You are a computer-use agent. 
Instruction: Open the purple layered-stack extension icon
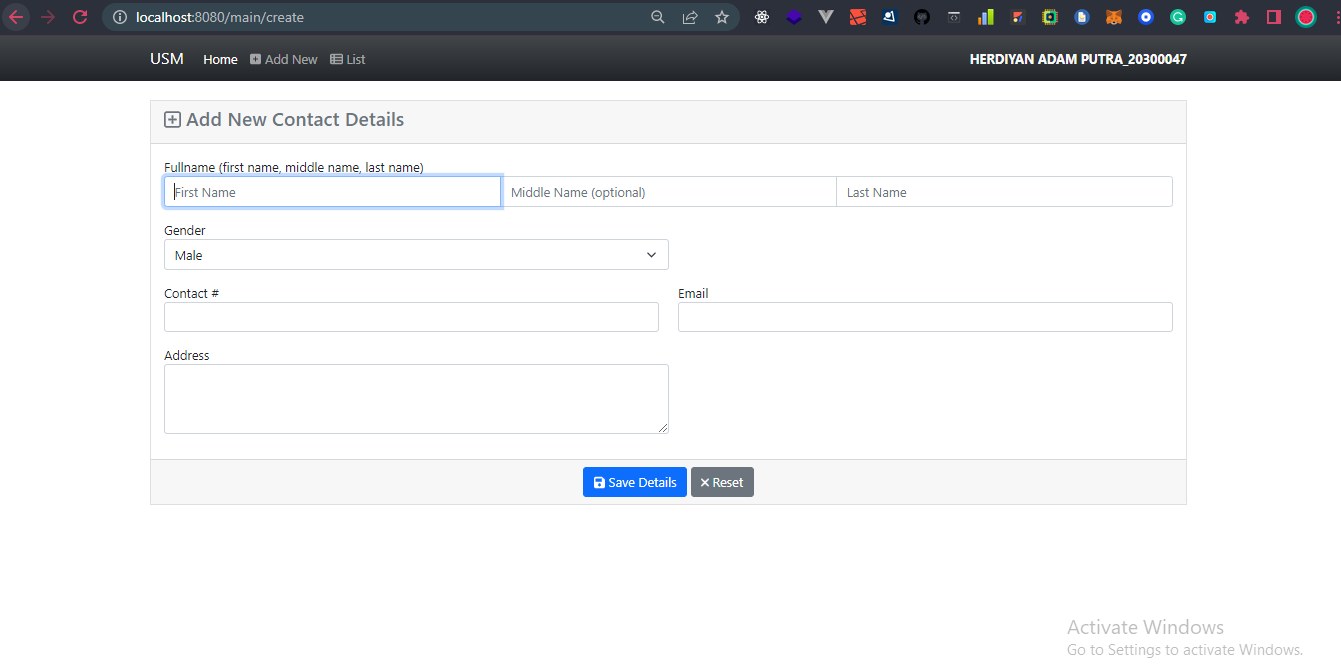[x=794, y=17]
